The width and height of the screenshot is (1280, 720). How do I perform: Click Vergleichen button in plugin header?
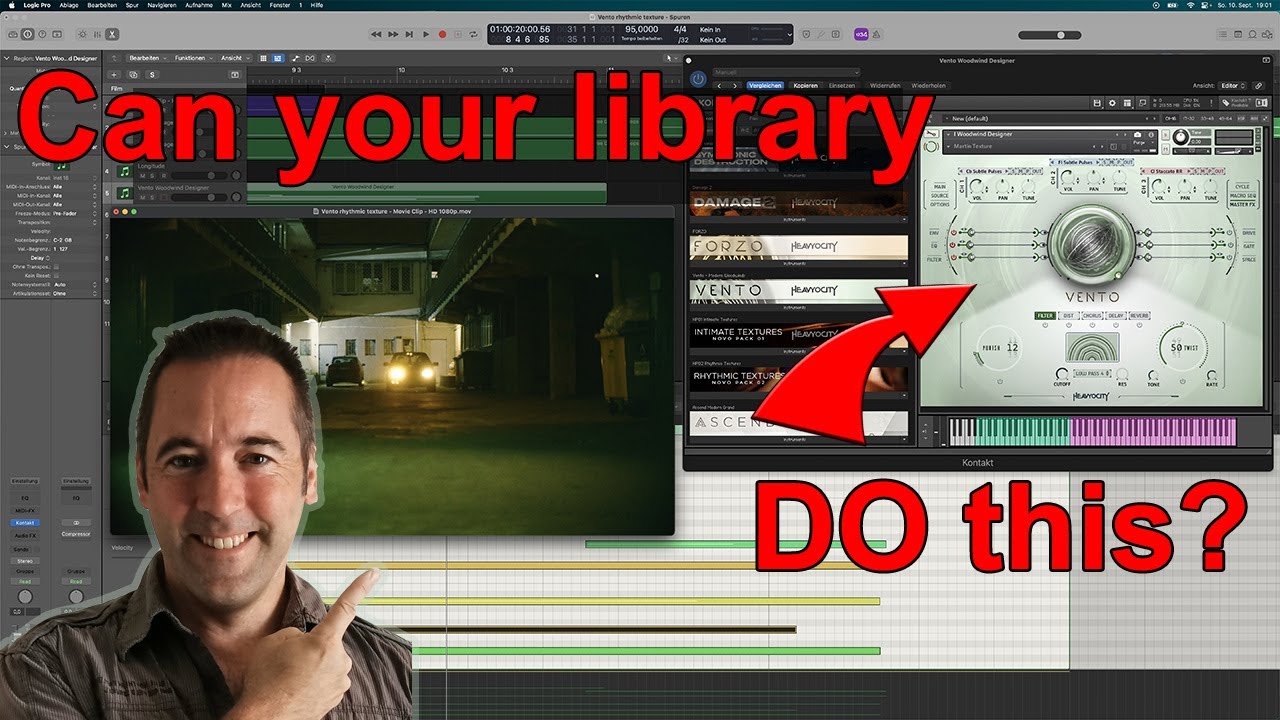point(765,85)
